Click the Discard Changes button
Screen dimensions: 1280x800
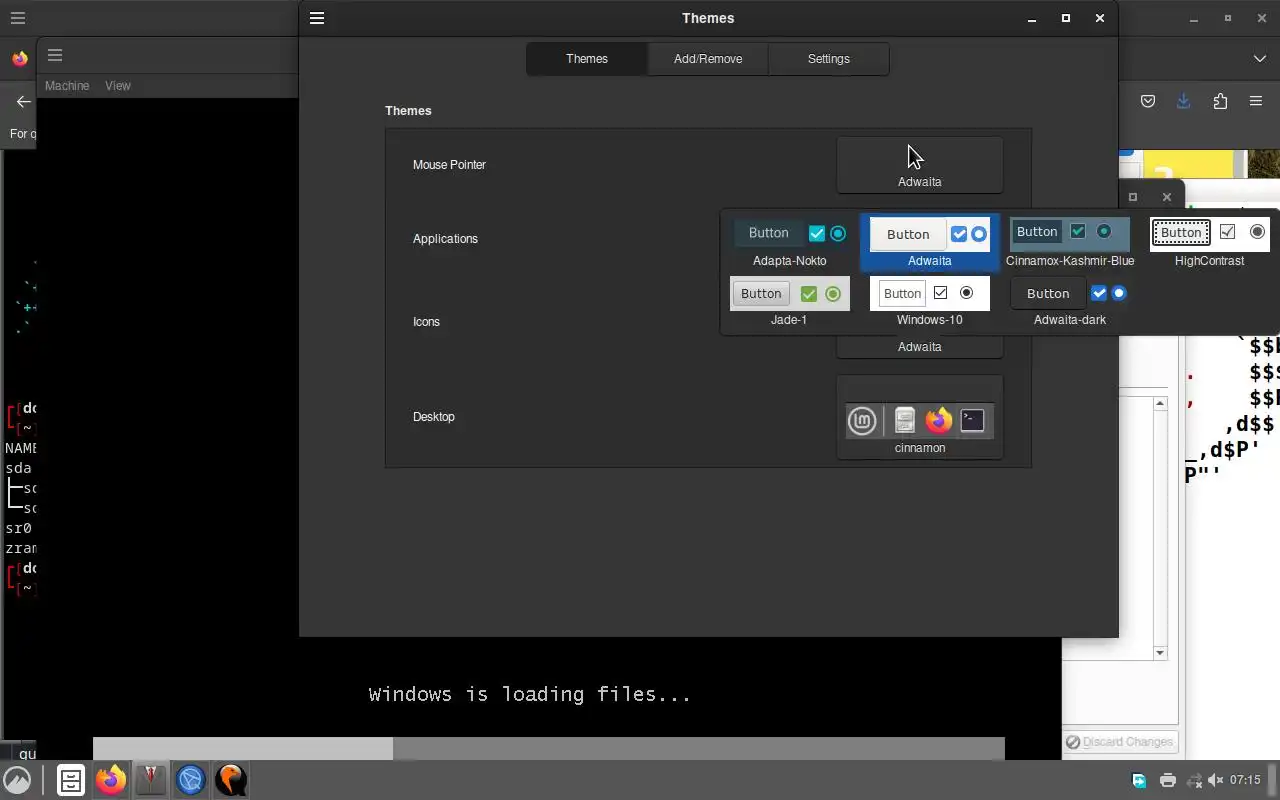pyautogui.click(x=1119, y=742)
